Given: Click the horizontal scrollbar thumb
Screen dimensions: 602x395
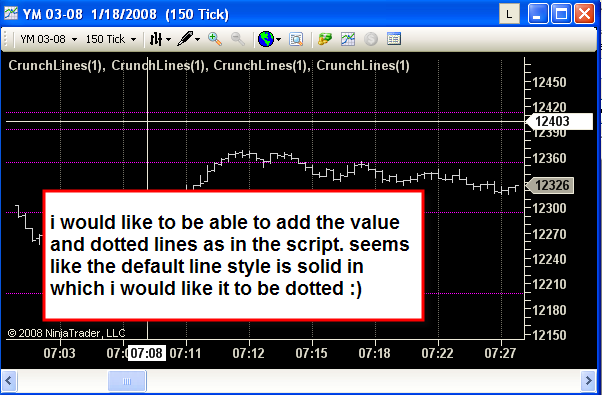Looking at the screenshot, I should tap(127, 381).
